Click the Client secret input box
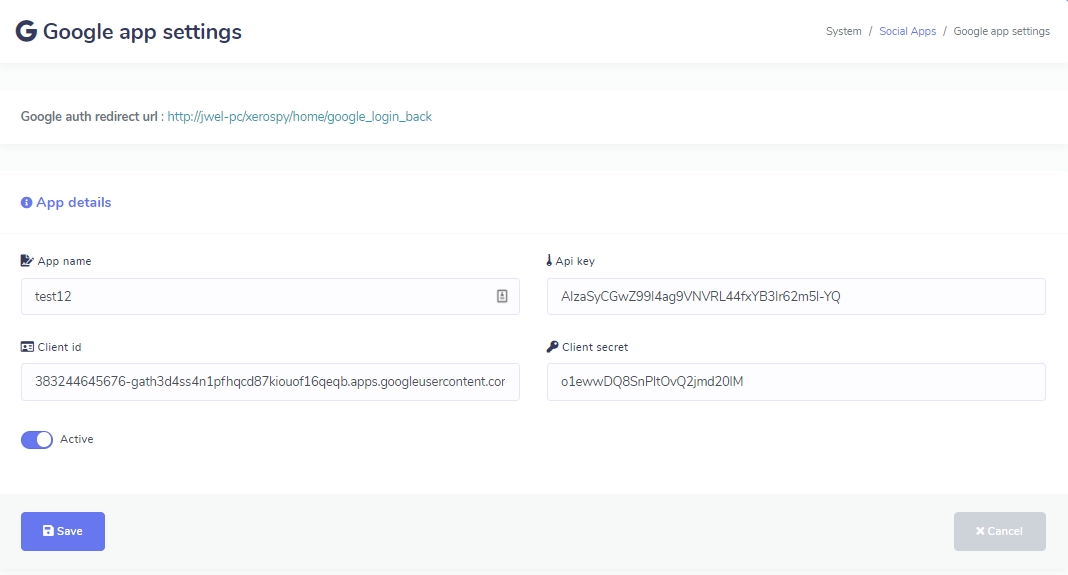This screenshot has height=575, width=1068. coord(795,382)
